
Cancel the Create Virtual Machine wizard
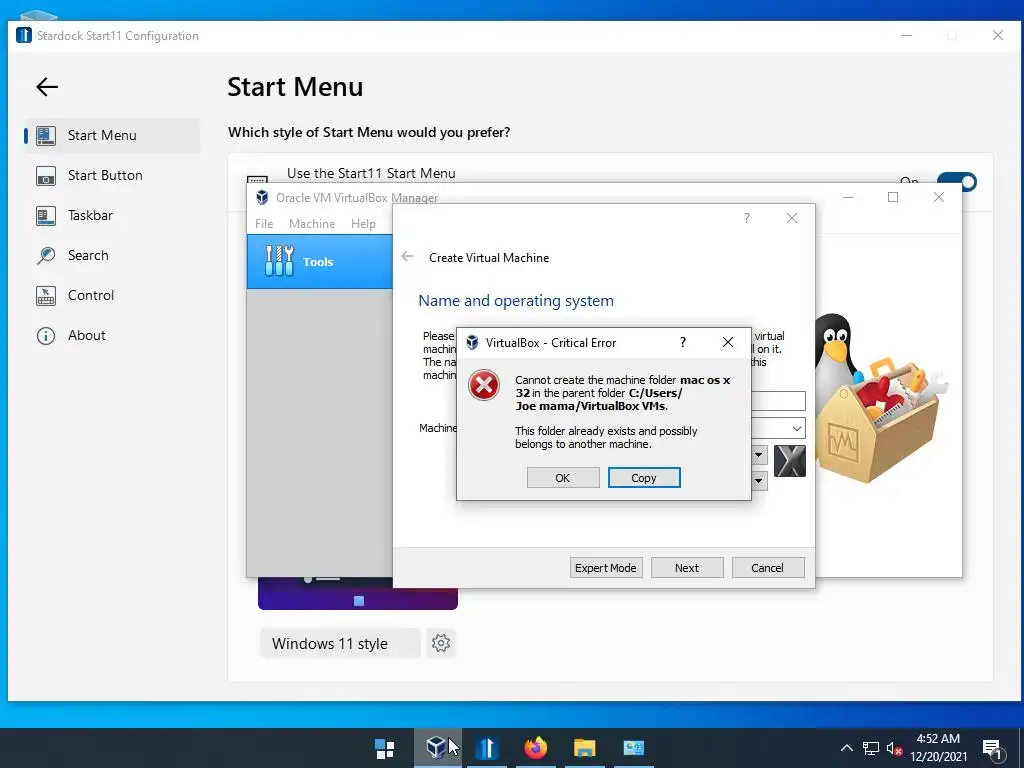tap(767, 568)
